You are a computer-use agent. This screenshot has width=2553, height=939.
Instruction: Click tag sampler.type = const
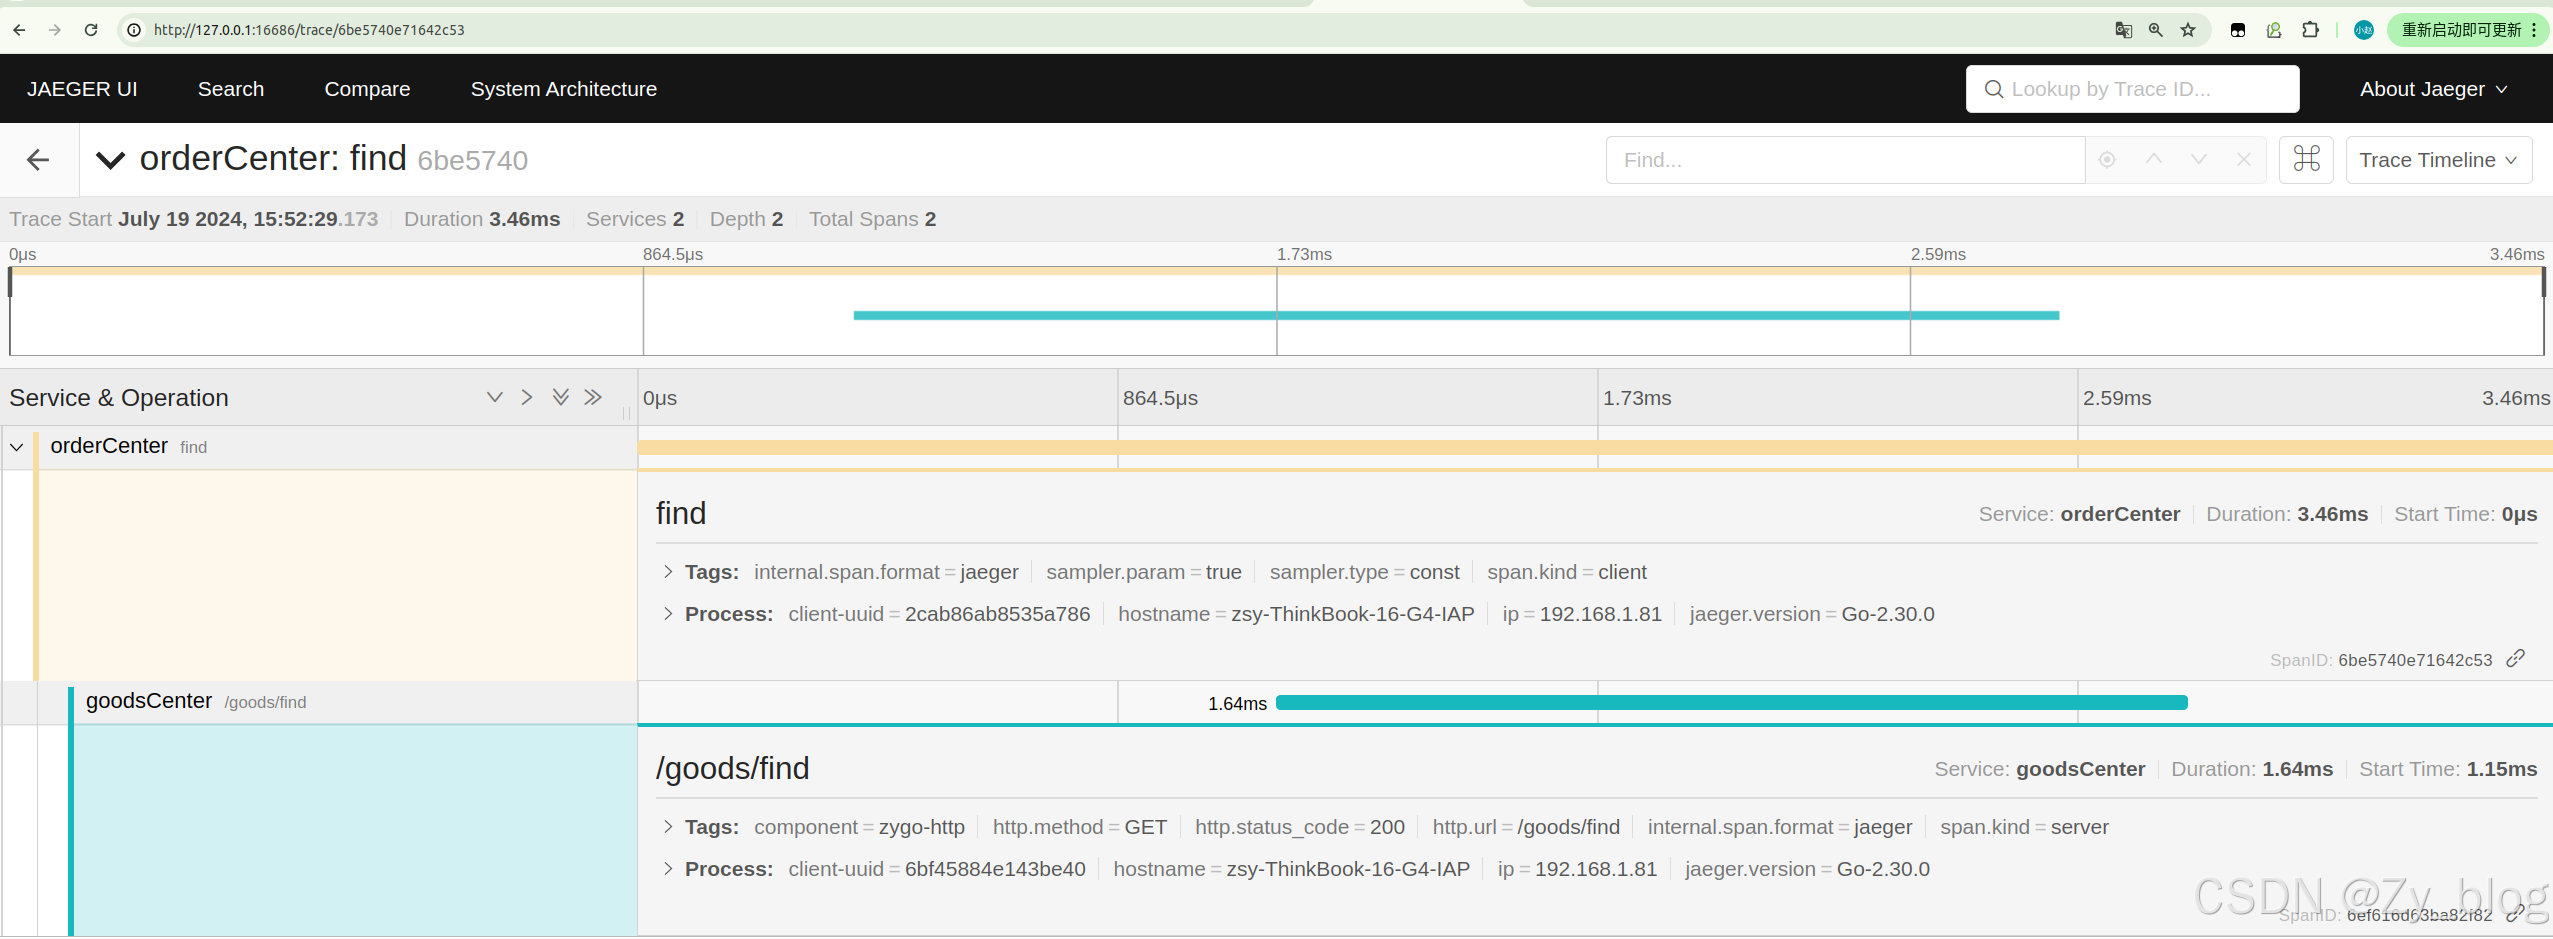tap(1365, 572)
